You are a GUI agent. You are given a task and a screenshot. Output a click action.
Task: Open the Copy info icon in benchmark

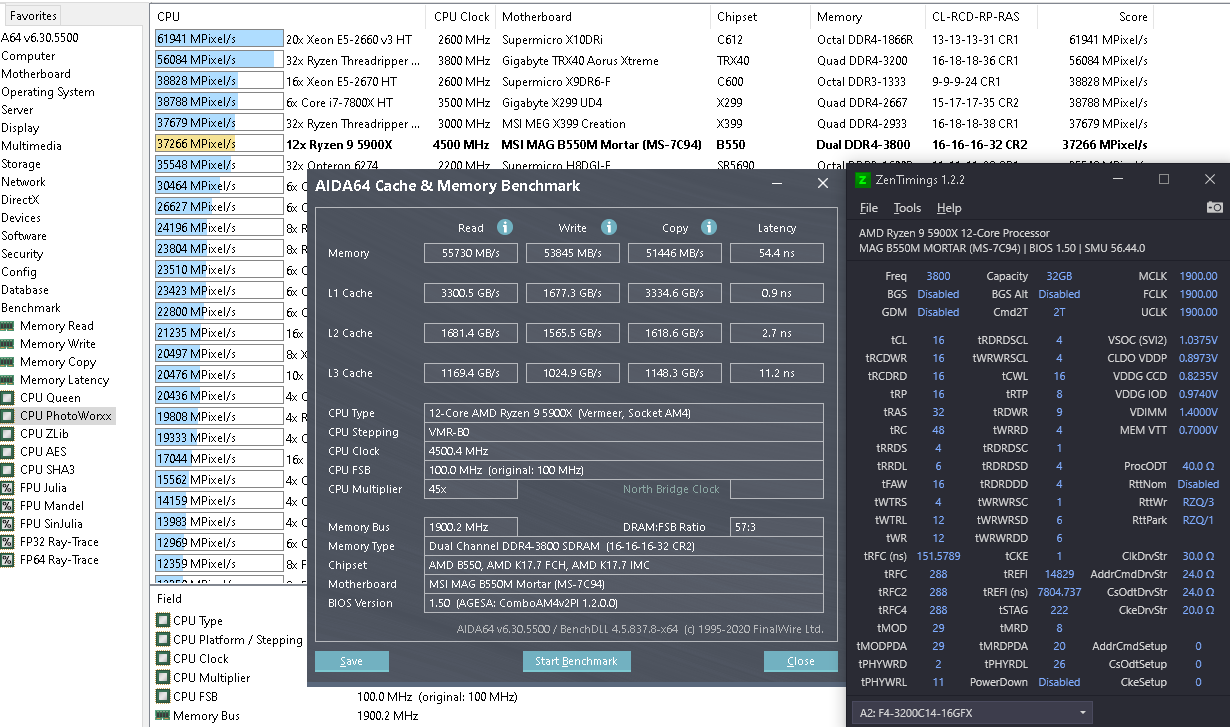click(708, 227)
